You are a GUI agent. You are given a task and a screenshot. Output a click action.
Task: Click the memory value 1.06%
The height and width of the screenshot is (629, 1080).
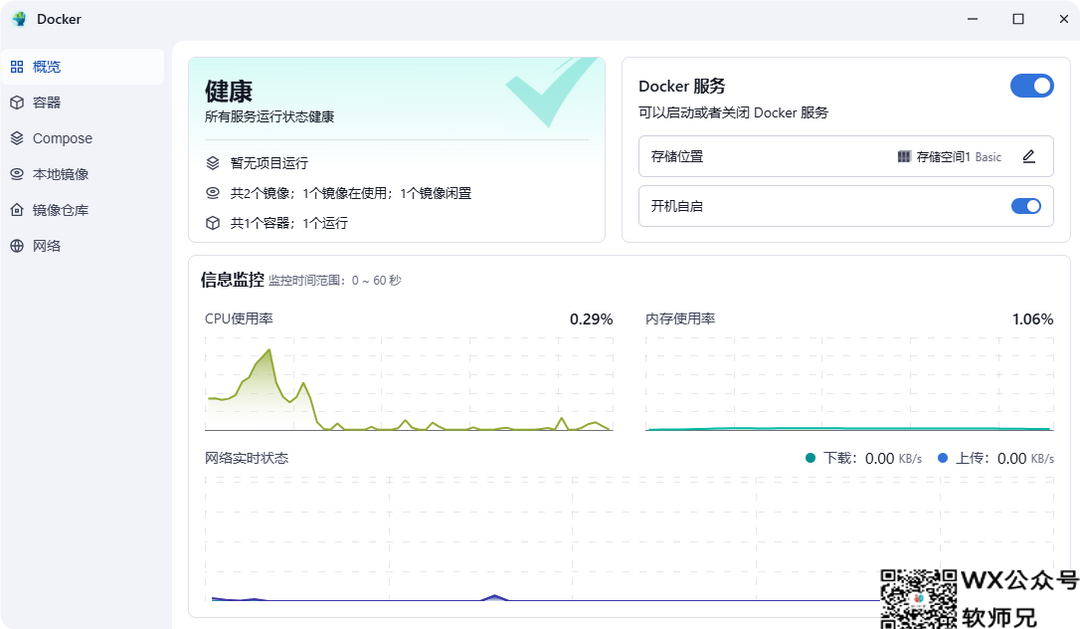tap(1032, 319)
